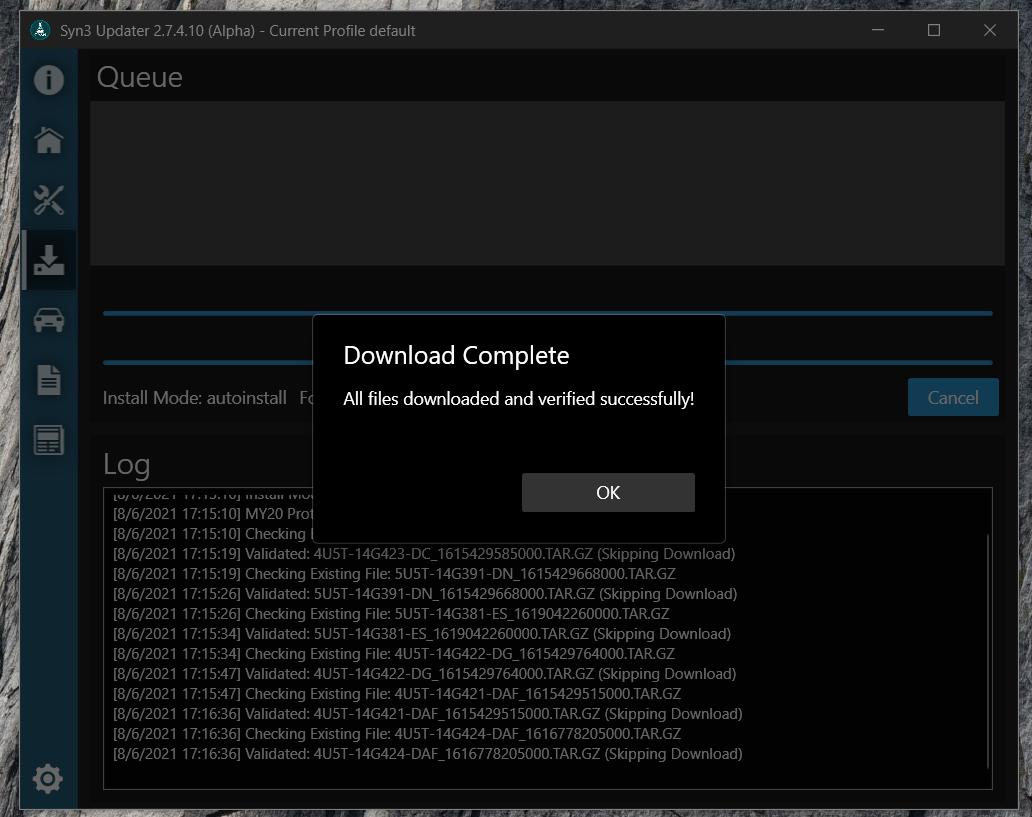Open the News sidebar section
Image resolution: width=1032 pixels, height=817 pixels.
click(x=48, y=438)
